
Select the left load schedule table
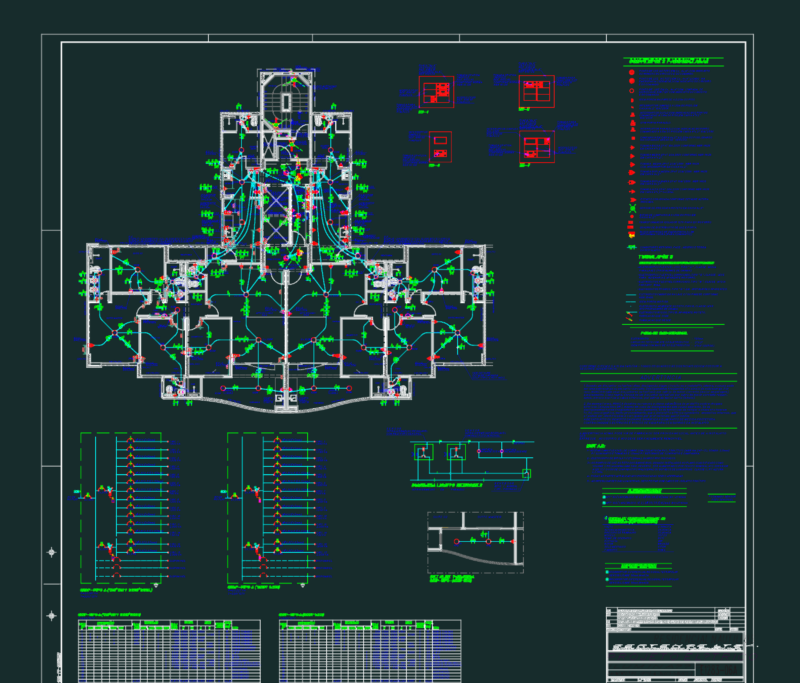pos(169,651)
